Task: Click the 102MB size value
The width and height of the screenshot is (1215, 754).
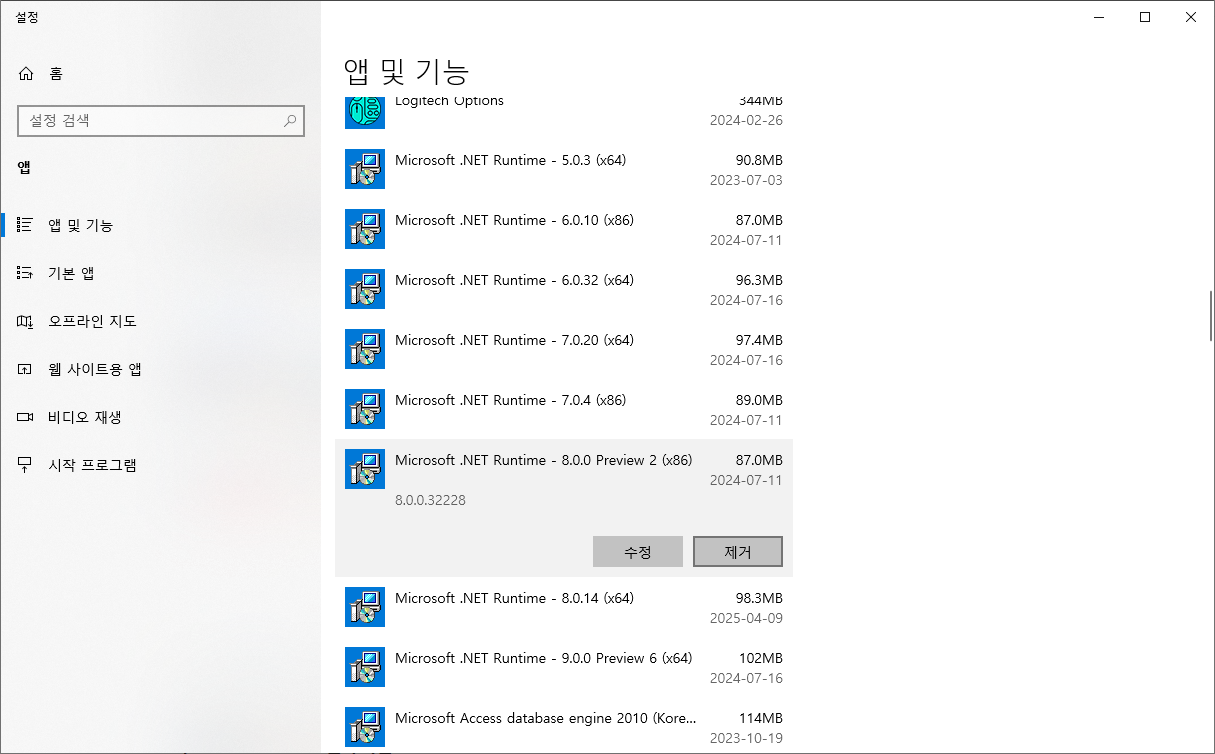Action: pos(762,658)
